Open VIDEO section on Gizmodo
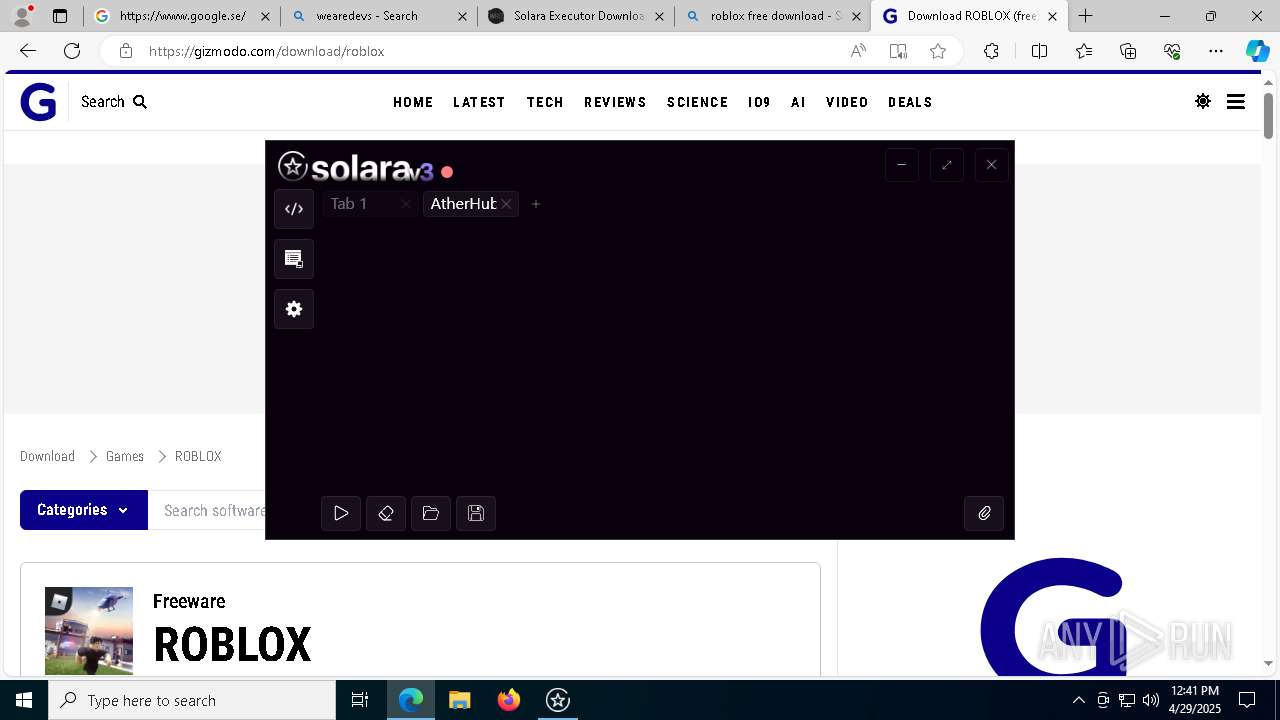The image size is (1280, 720). click(847, 102)
